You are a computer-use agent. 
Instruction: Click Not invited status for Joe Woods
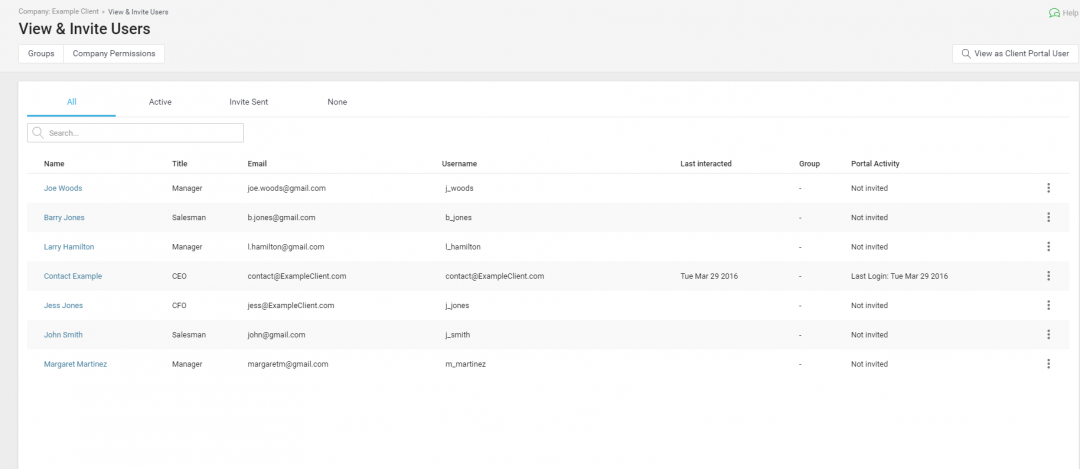869,188
